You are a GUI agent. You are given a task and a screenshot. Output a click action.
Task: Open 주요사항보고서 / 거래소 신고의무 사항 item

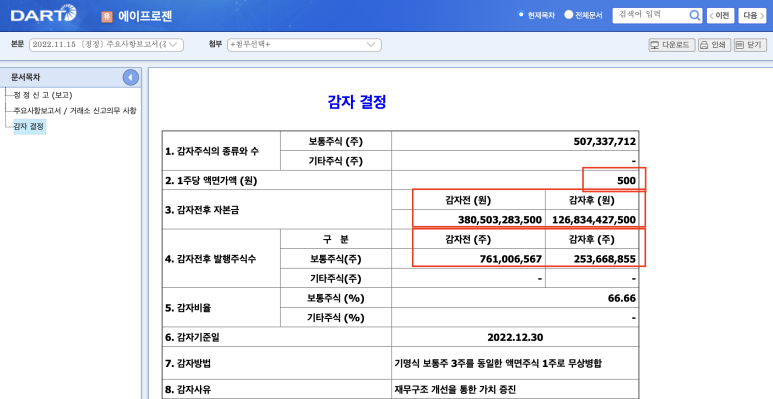75,110
